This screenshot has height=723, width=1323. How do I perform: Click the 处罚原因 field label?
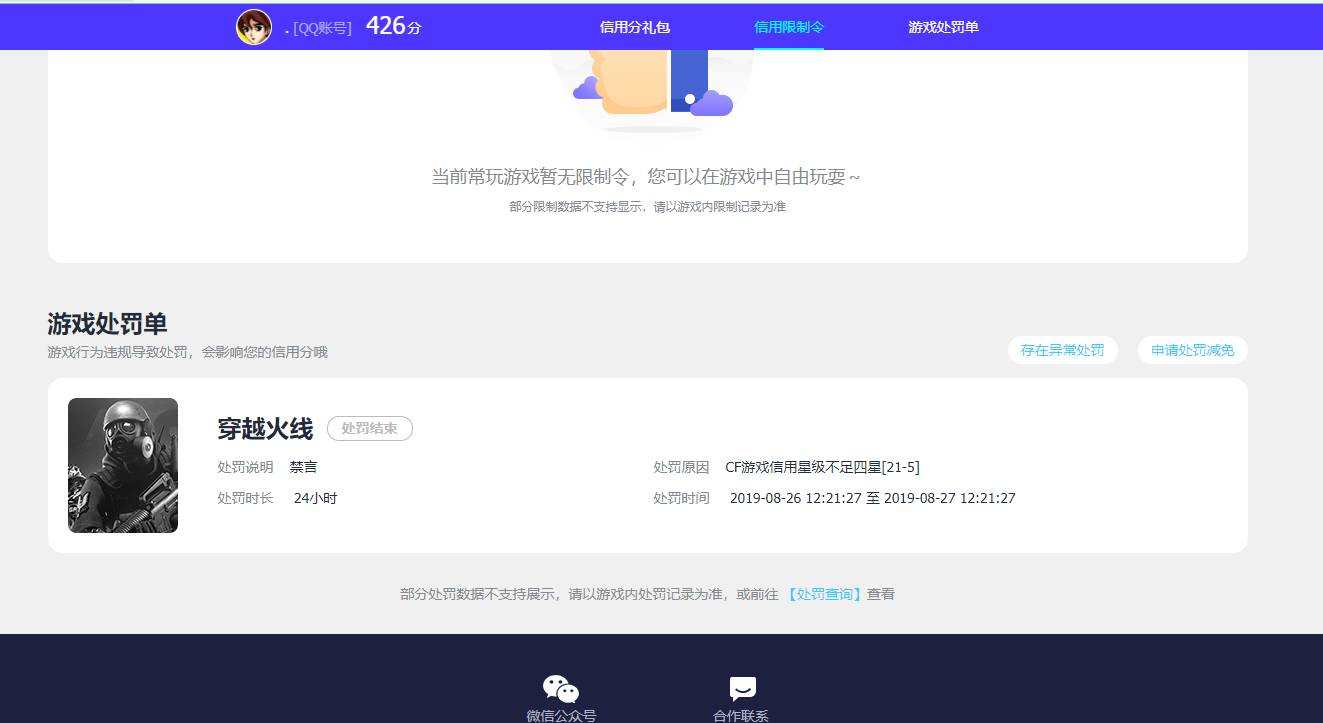[681, 467]
